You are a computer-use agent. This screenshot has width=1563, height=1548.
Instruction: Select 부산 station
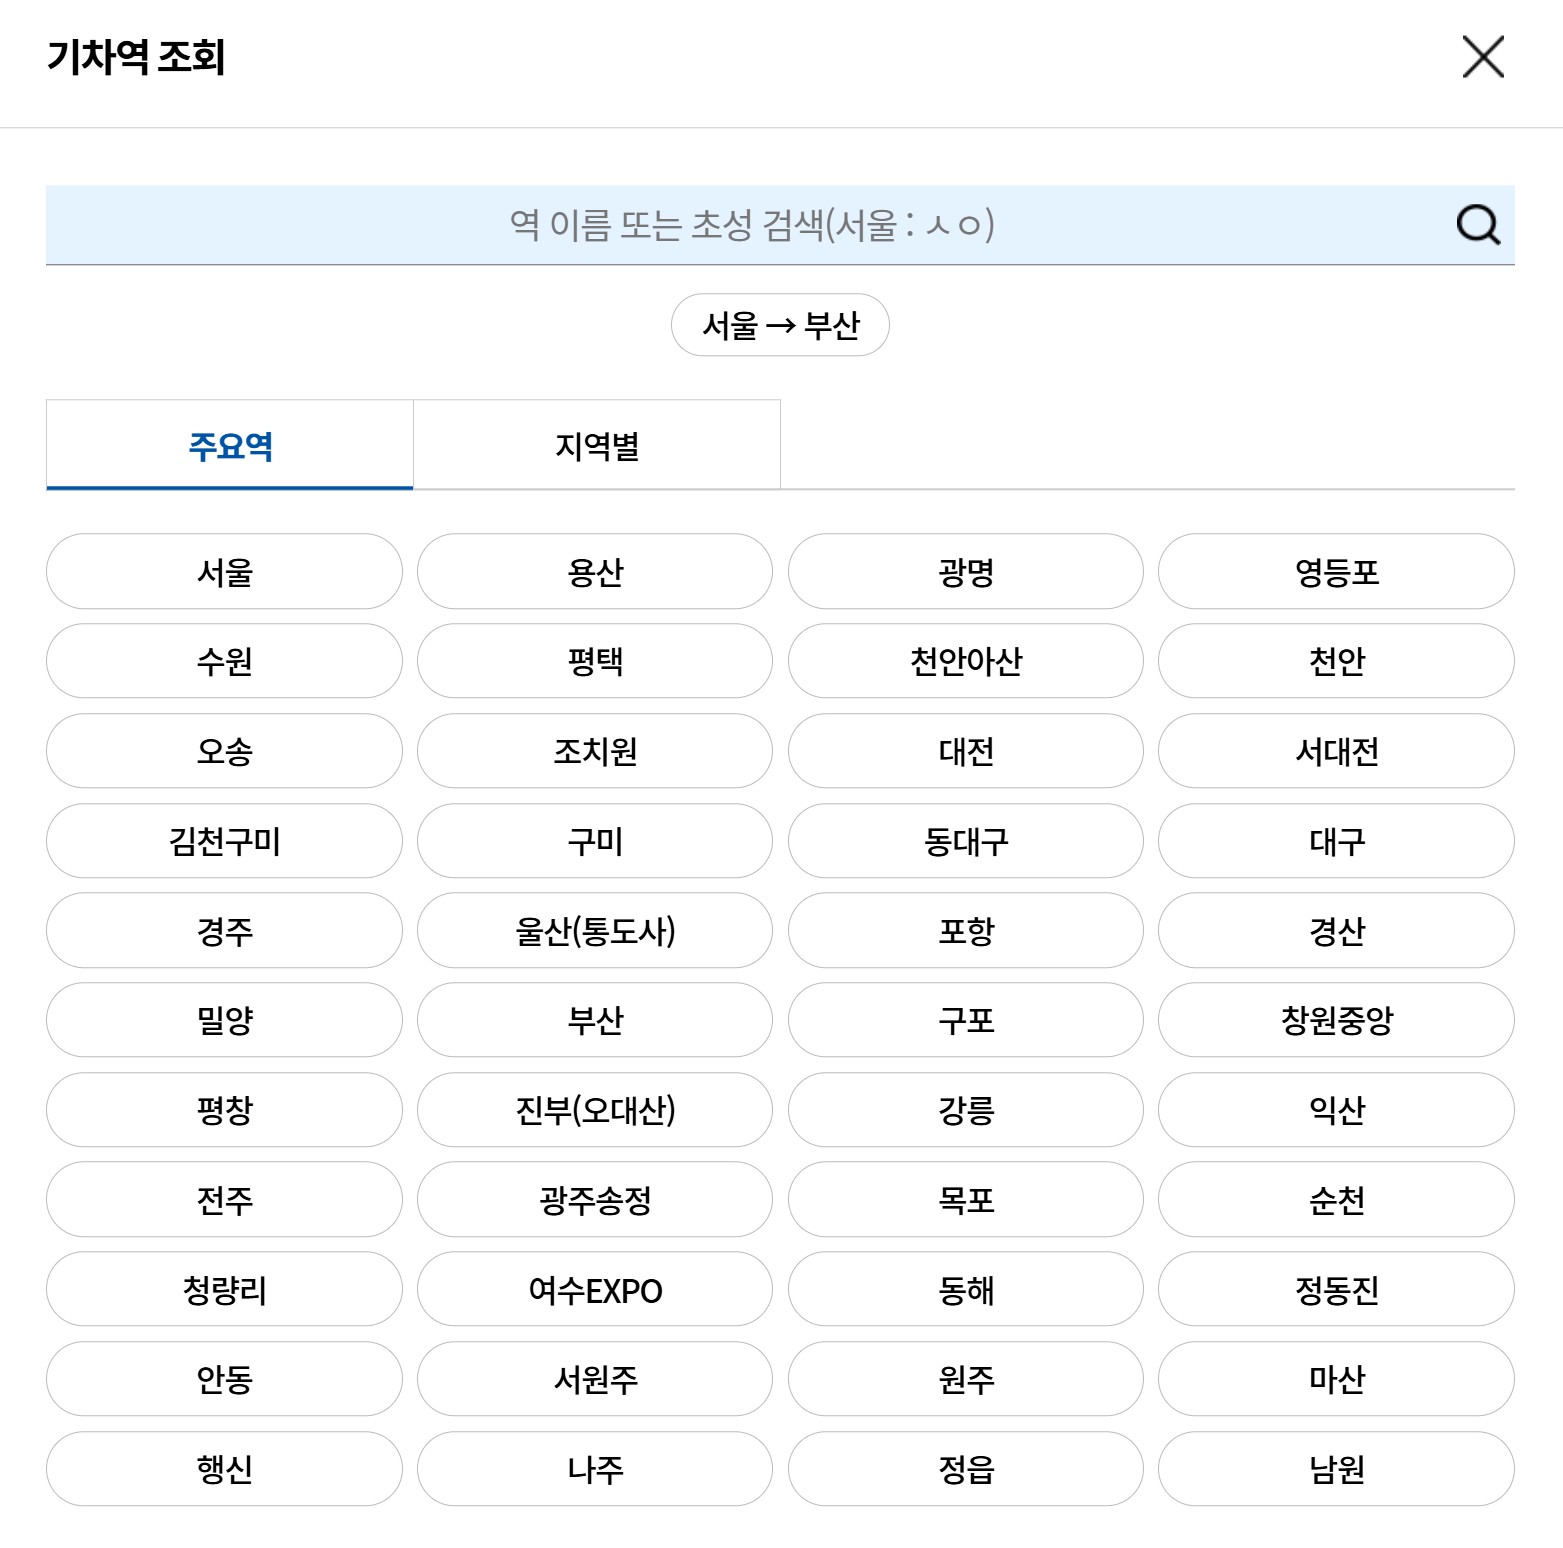pyautogui.click(x=594, y=1020)
